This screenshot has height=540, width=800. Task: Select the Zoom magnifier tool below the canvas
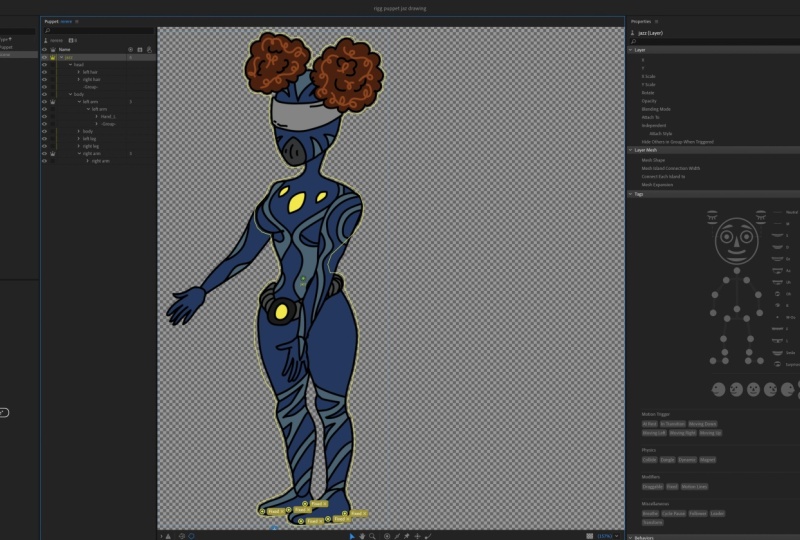[x=372, y=536]
